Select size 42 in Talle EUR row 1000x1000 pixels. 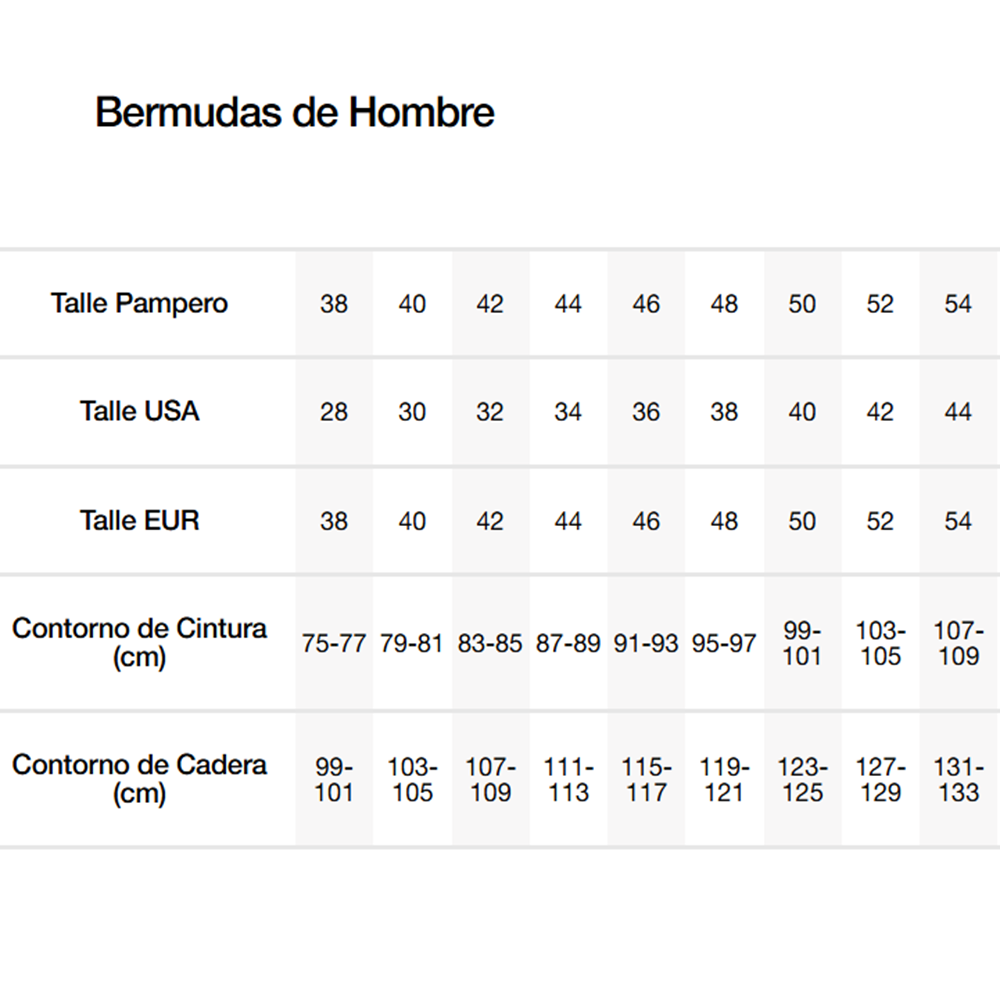coord(490,521)
